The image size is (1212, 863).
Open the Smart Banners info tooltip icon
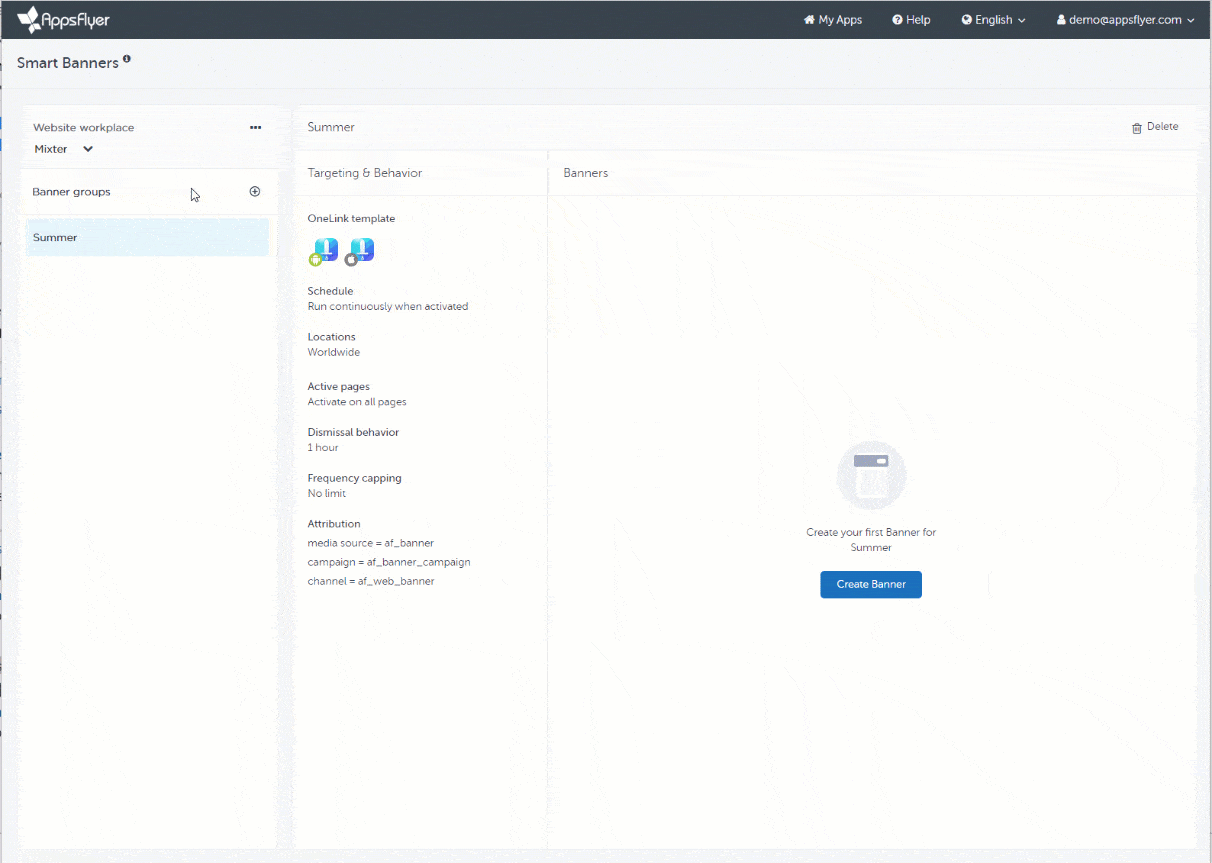click(x=127, y=60)
